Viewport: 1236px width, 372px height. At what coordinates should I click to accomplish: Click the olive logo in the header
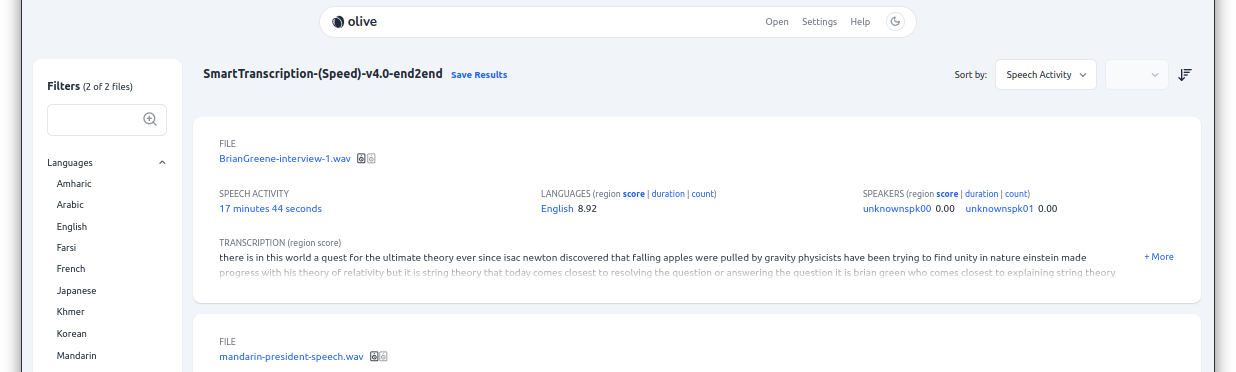coord(354,21)
